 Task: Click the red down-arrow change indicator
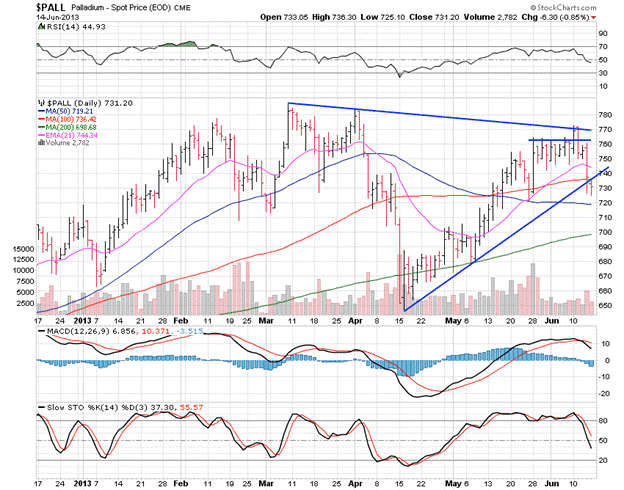point(597,17)
